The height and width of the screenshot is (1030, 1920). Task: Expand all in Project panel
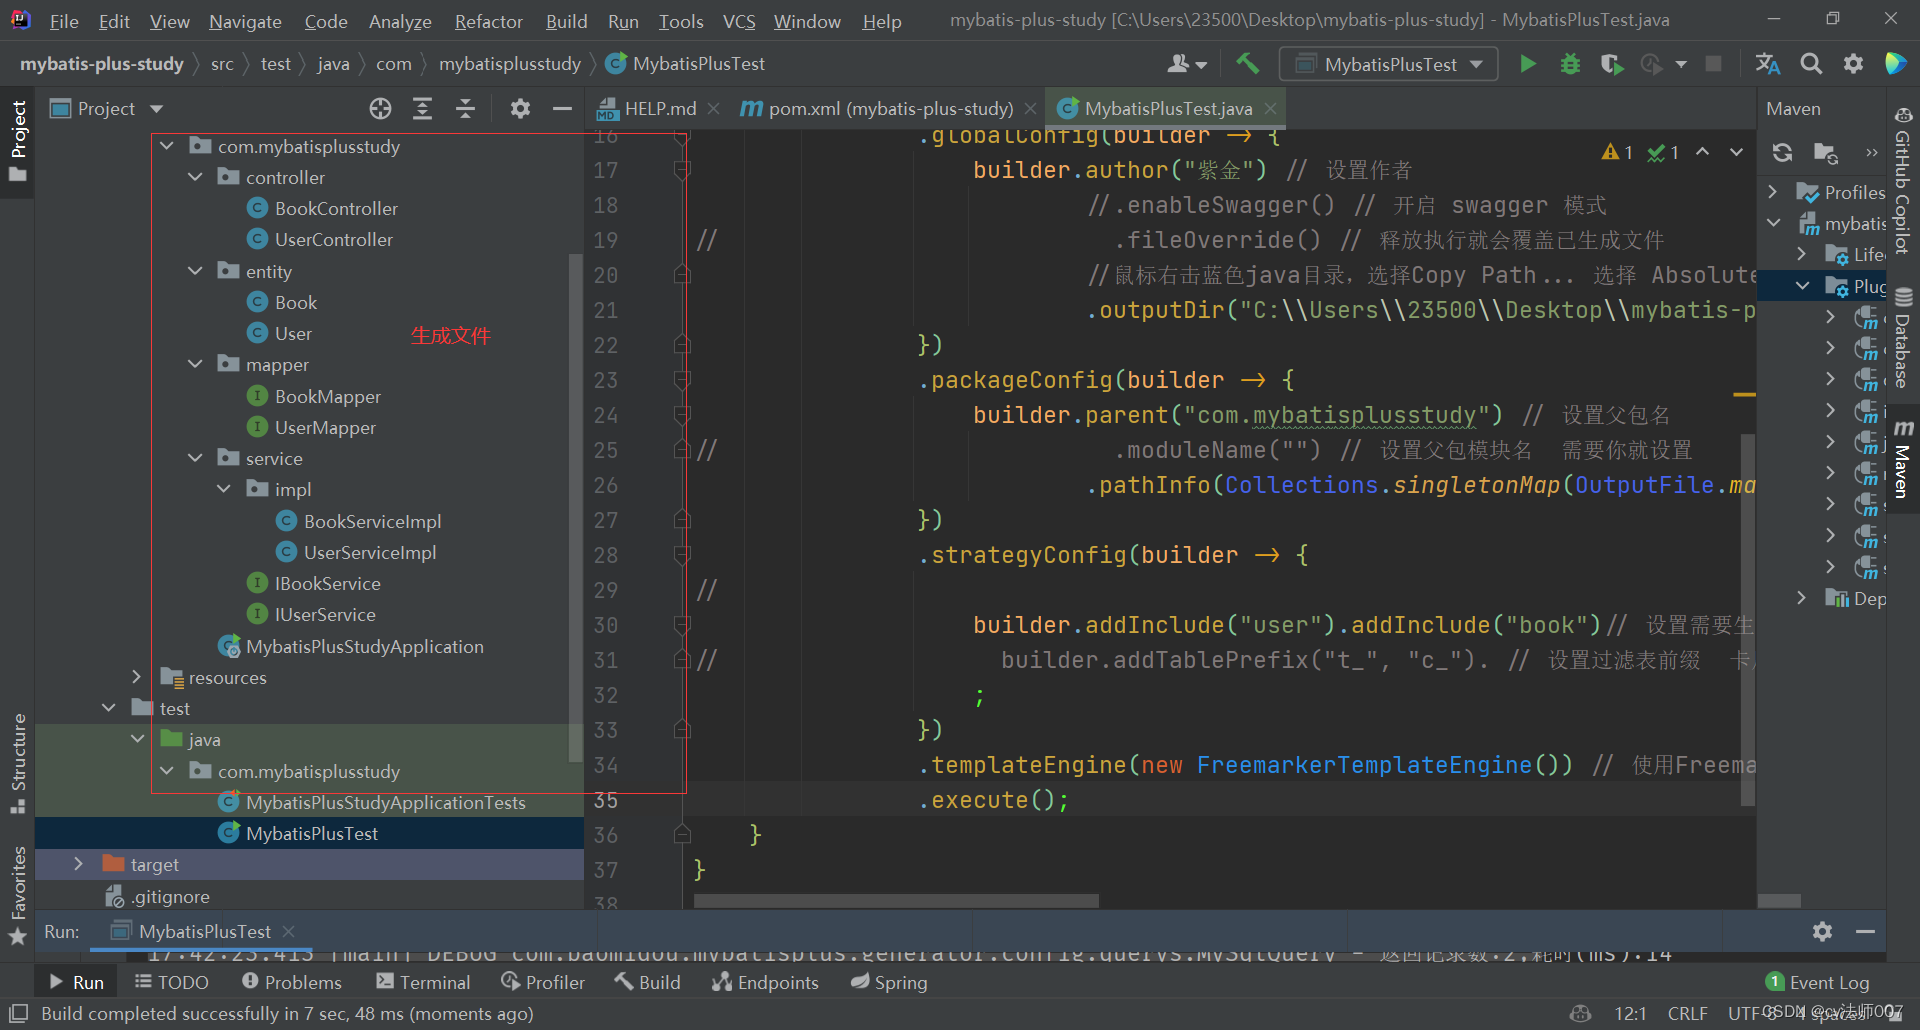(x=423, y=108)
